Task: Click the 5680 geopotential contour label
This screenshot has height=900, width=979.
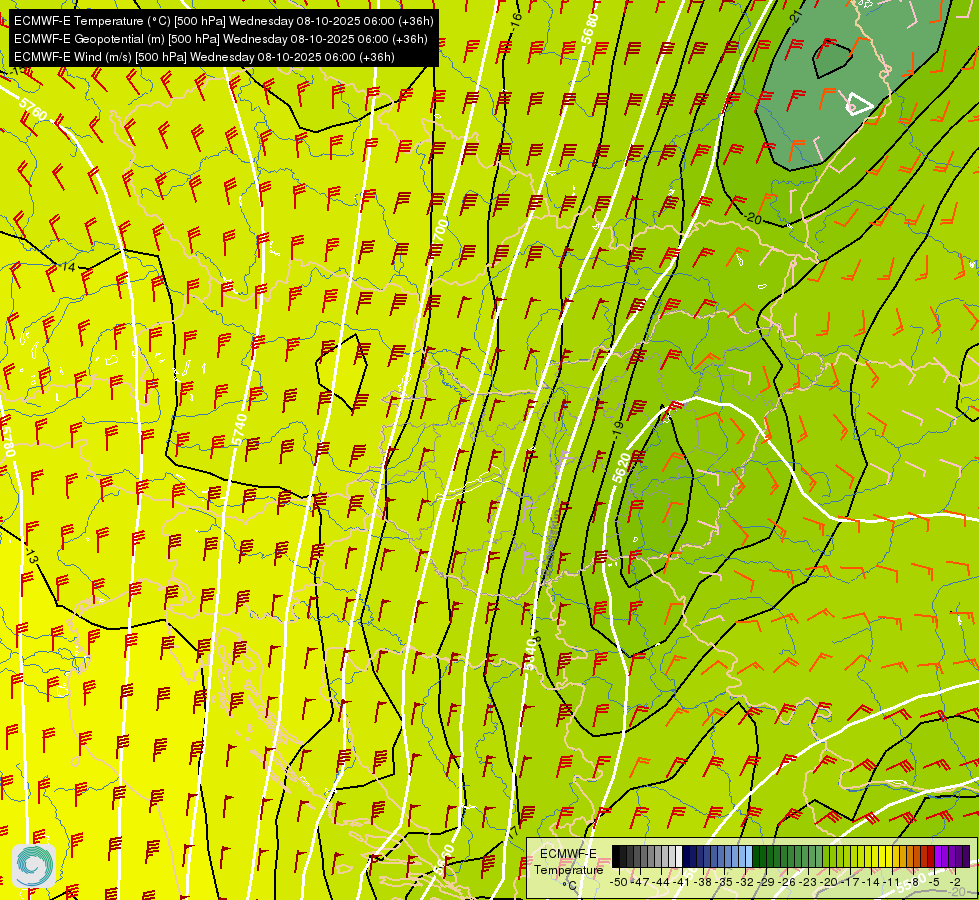Action: [x=589, y=29]
